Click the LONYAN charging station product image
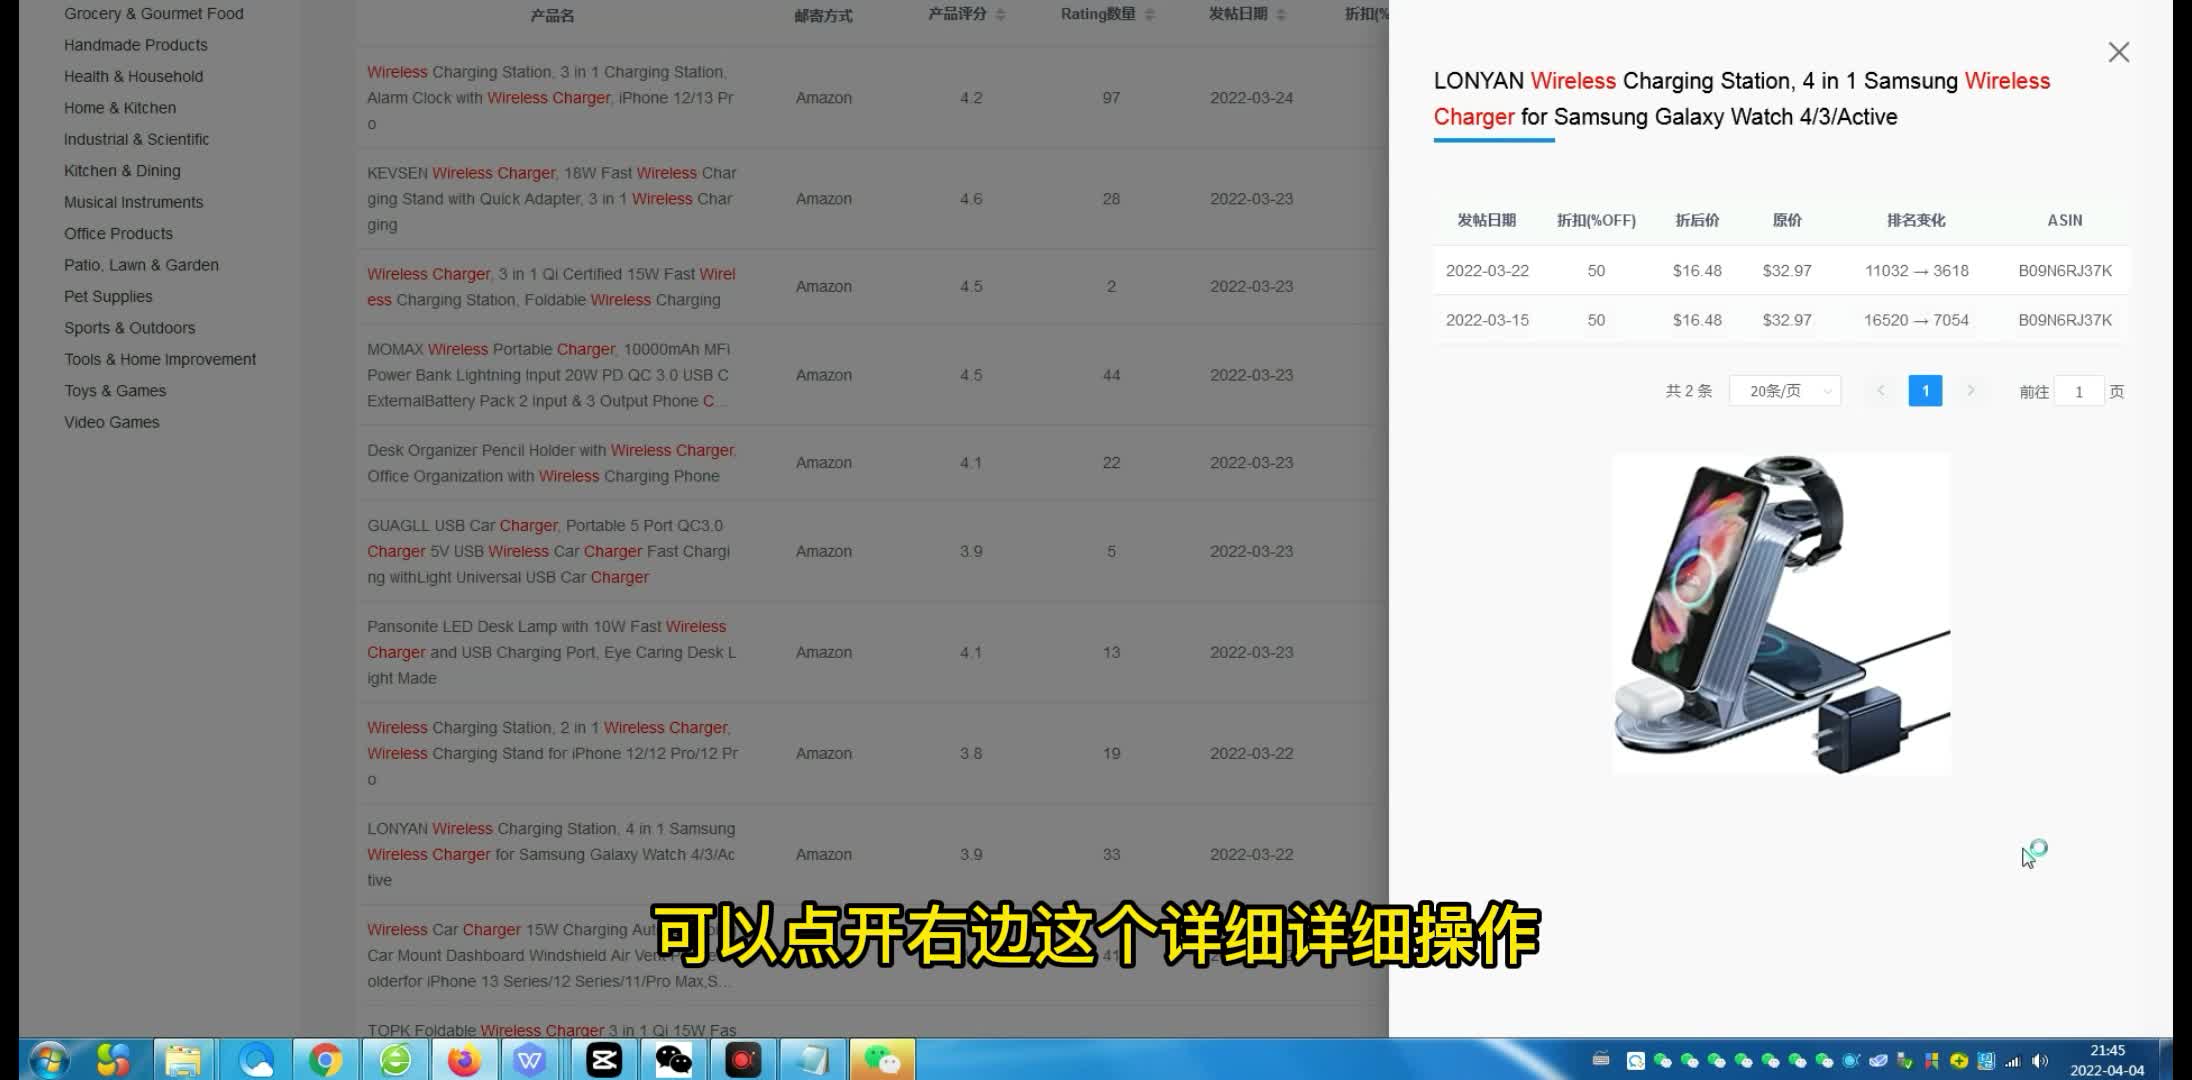This screenshot has height=1080, width=2192. point(1781,614)
